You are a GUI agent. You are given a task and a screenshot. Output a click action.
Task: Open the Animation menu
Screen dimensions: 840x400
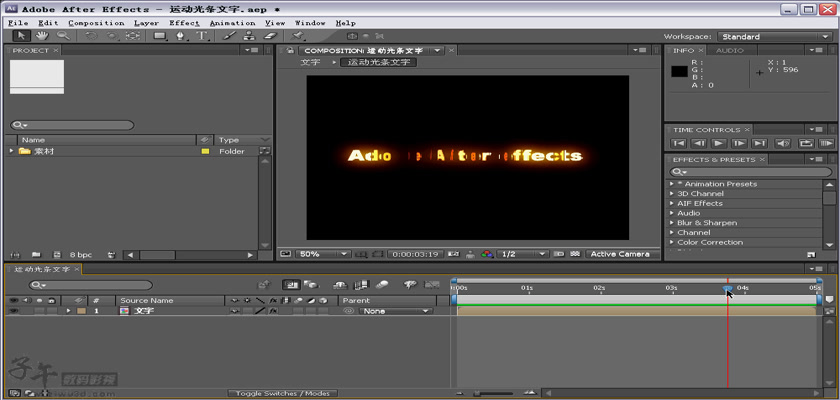232,23
